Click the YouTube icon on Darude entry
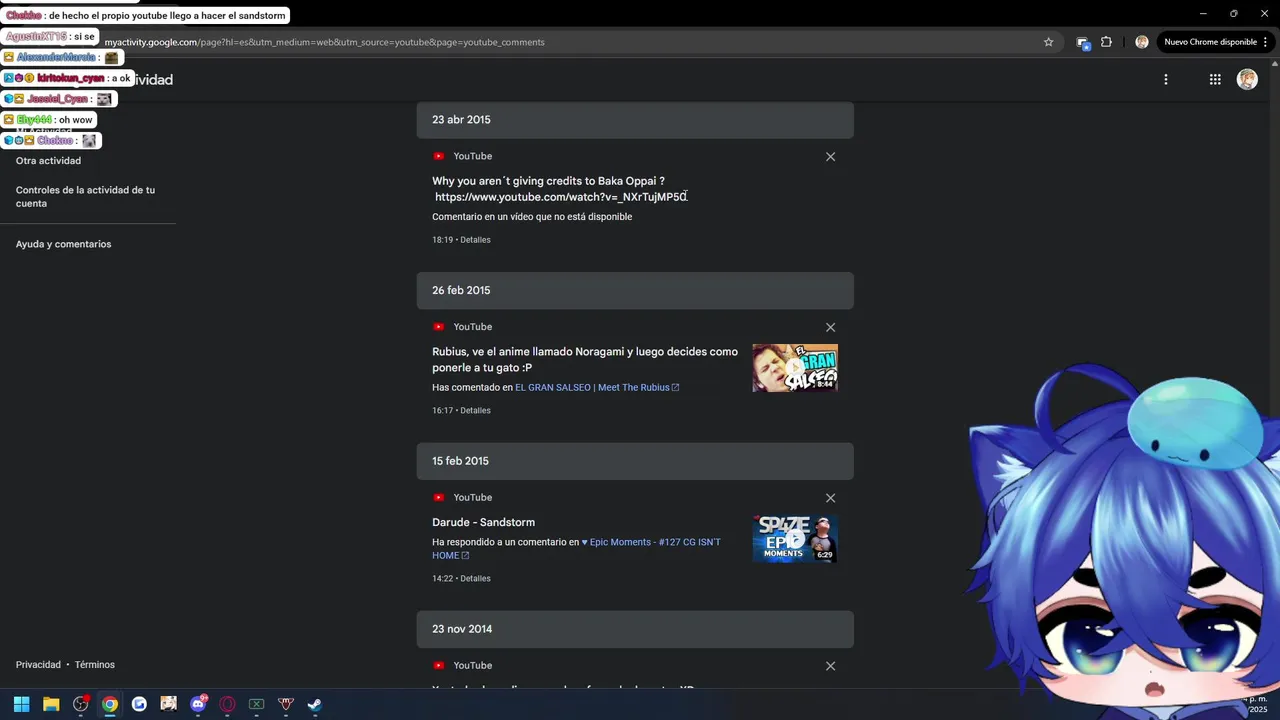Image resolution: width=1280 pixels, height=720 pixels. point(438,498)
